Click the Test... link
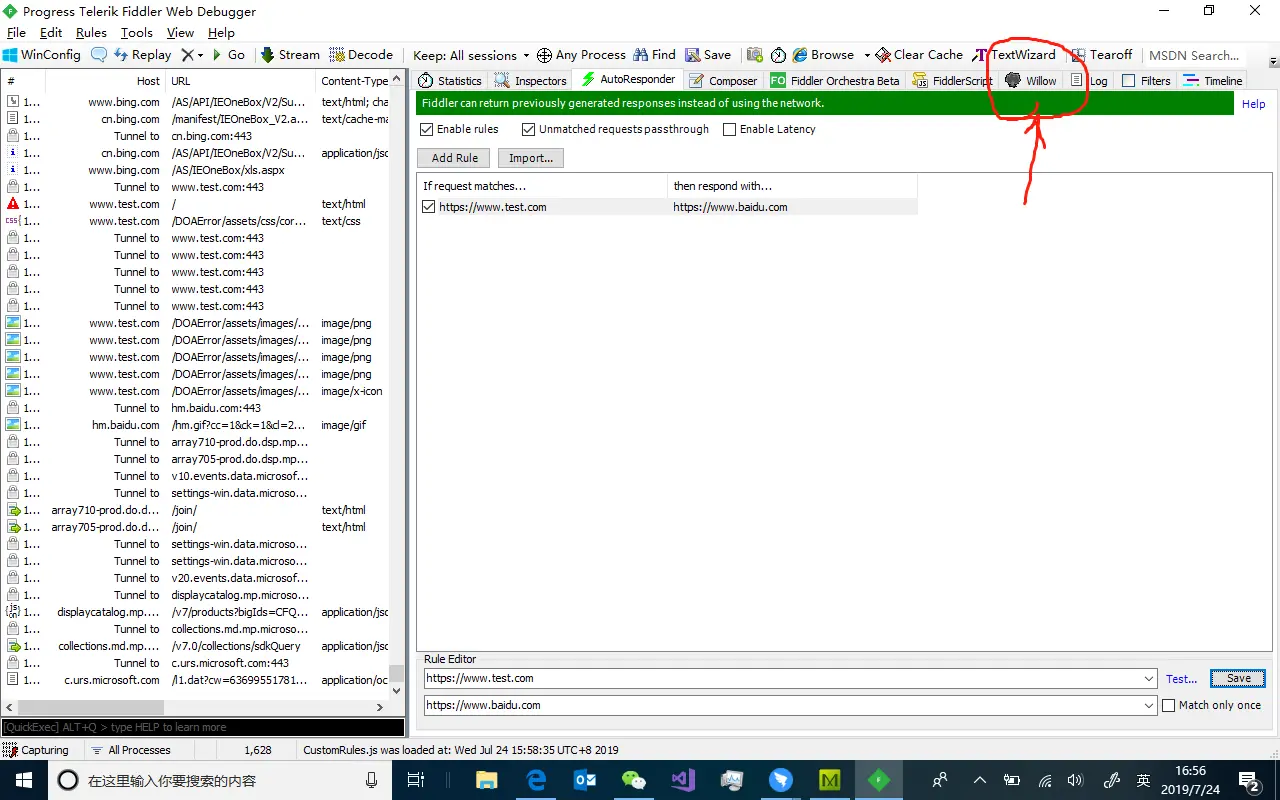Viewport: 1280px width, 800px height. pyautogui.click(x=1181, y=679)
